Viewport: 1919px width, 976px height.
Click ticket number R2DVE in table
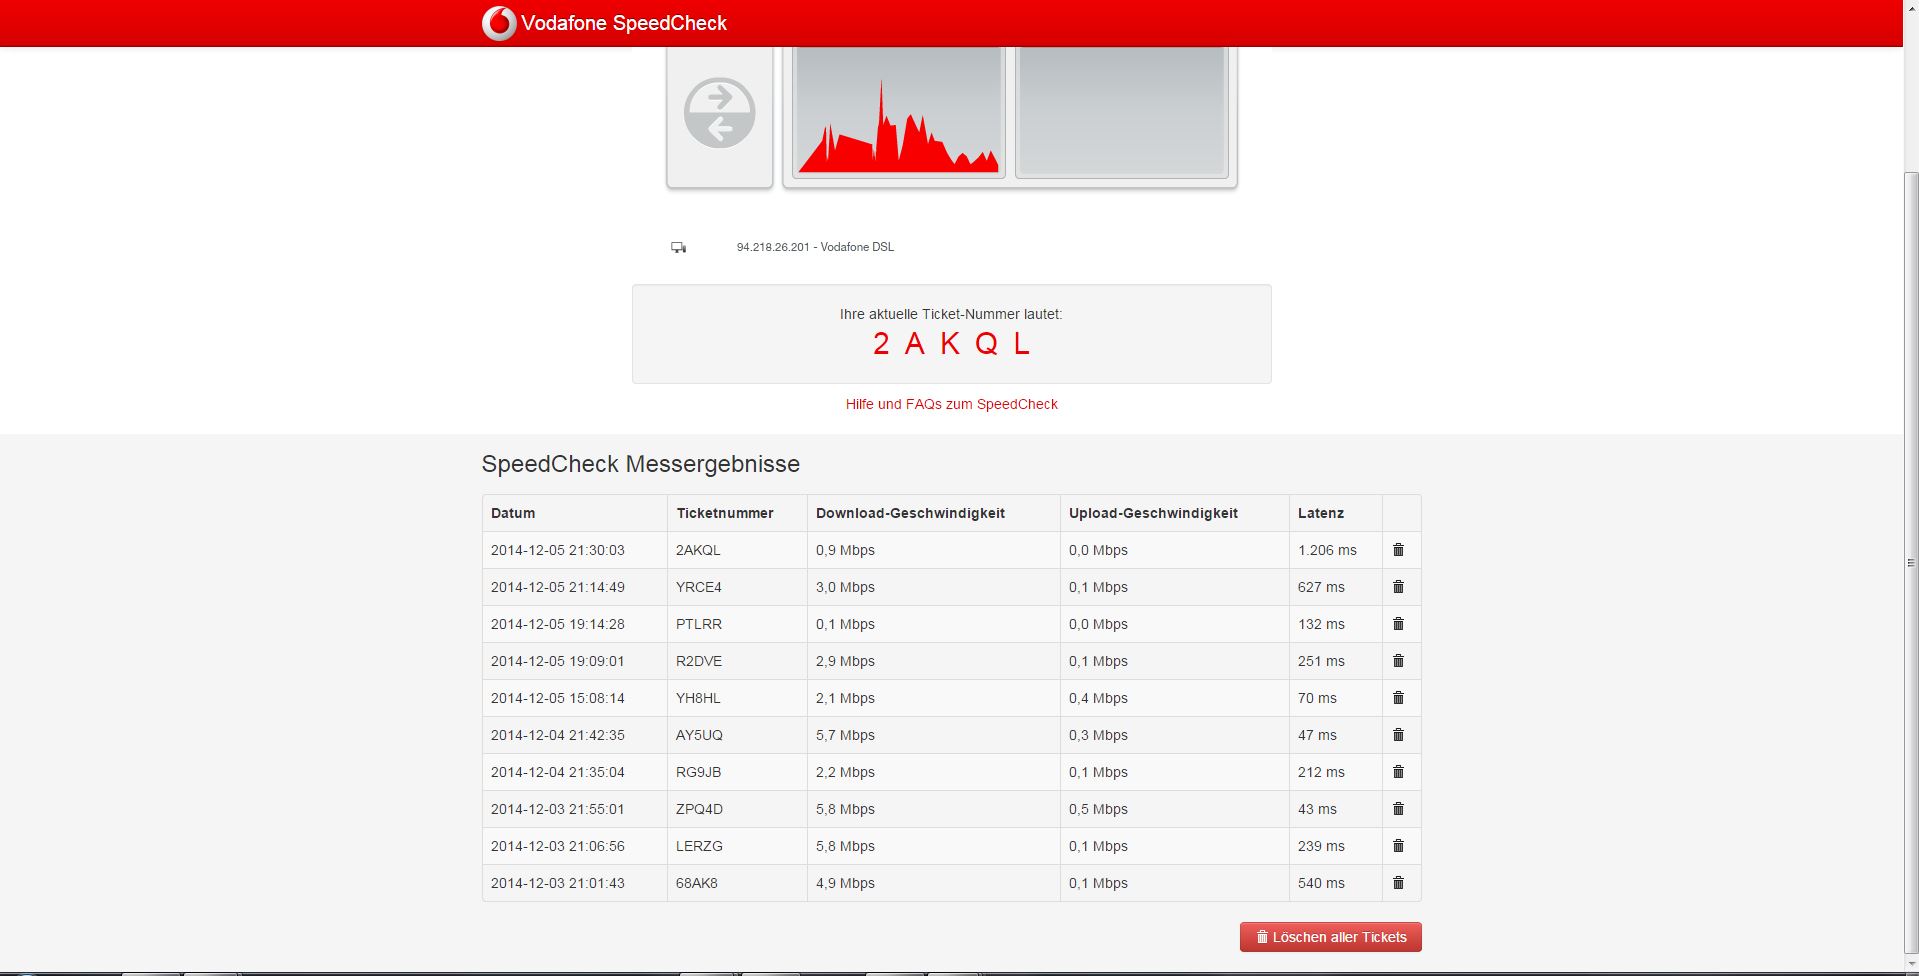click(698, 661)
